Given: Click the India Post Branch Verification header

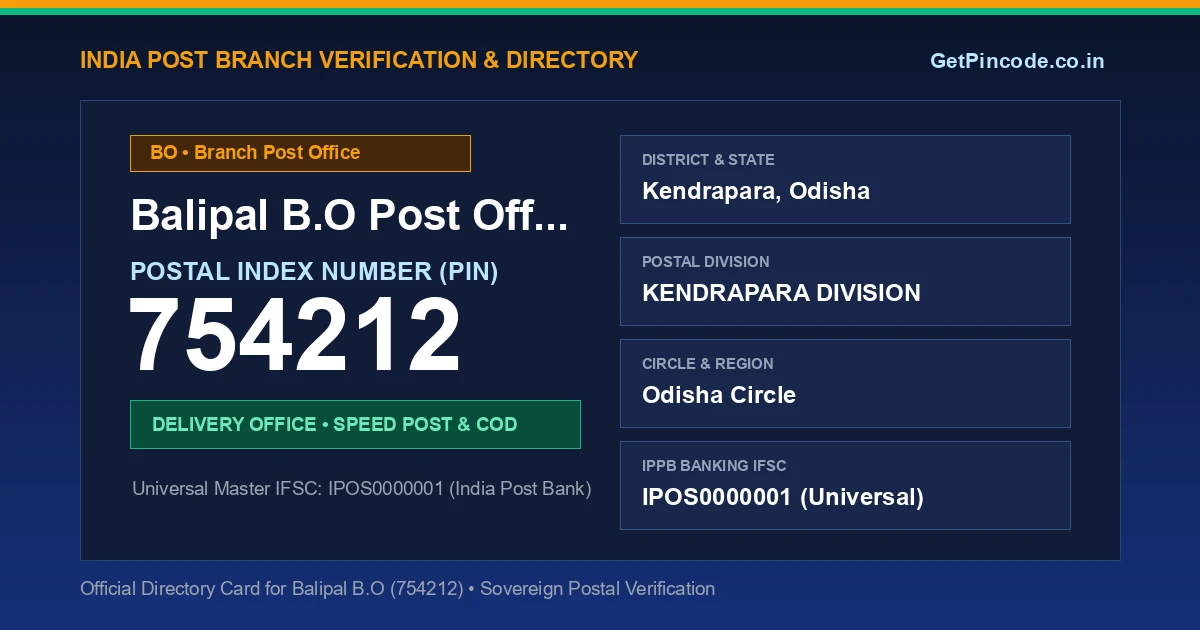Looking at the screenshot, I should (359, 60).
